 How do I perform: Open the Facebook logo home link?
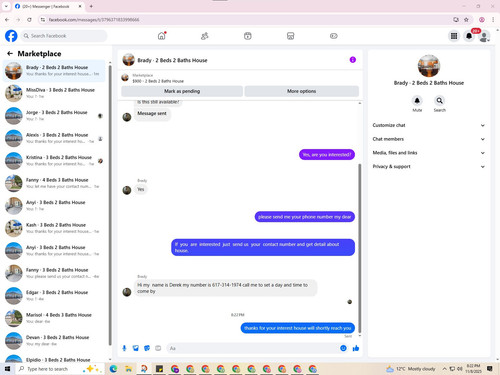(x=11, y=36)
